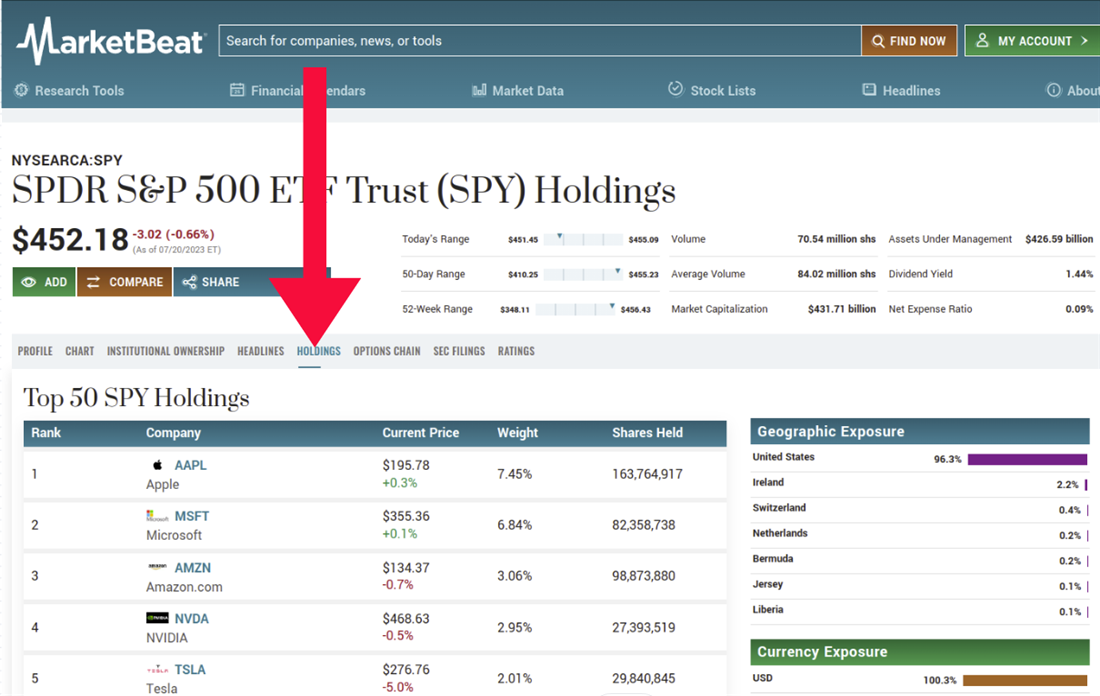Viewport: 1100px width, 696px height.
Task: Click the MarketBeat logo
Action: point(110,41)
